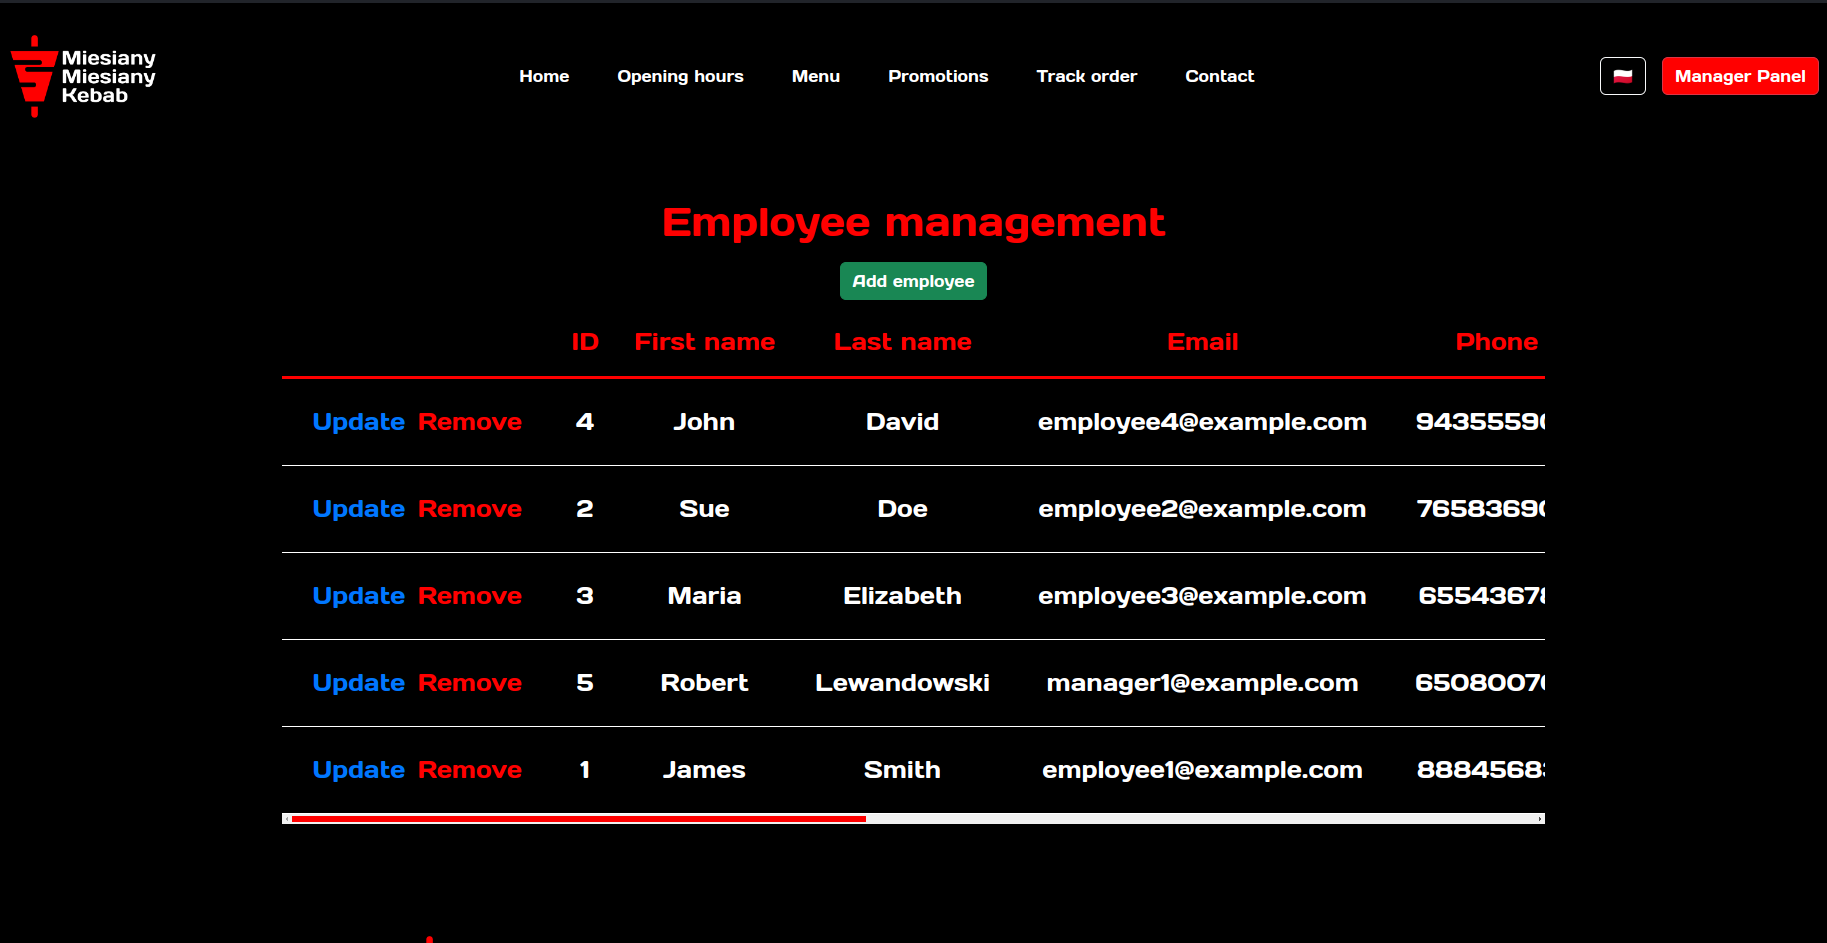Click the Email column header
This screenshot has width=1827, height=943.
click(x=1202, y=342)
